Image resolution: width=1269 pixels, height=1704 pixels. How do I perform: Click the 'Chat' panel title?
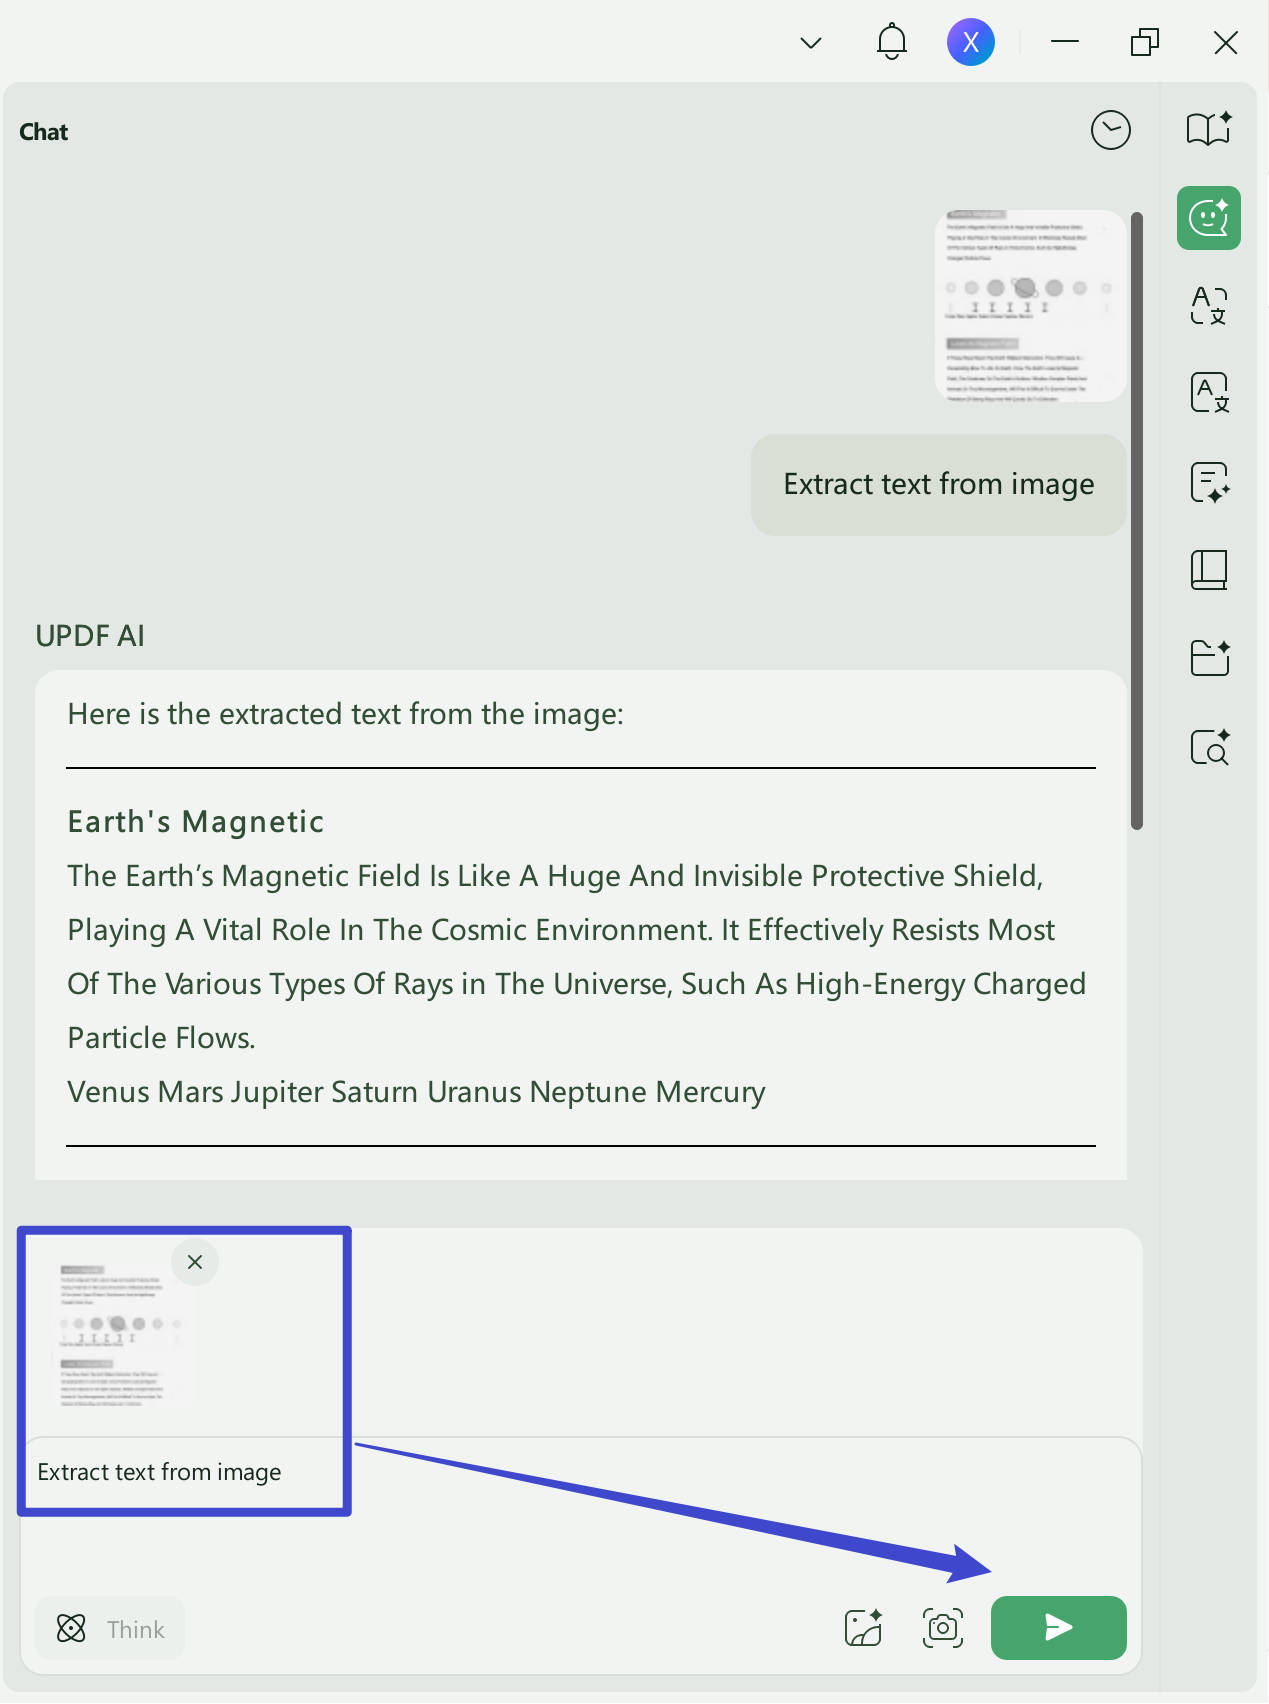tap(44, 132)
